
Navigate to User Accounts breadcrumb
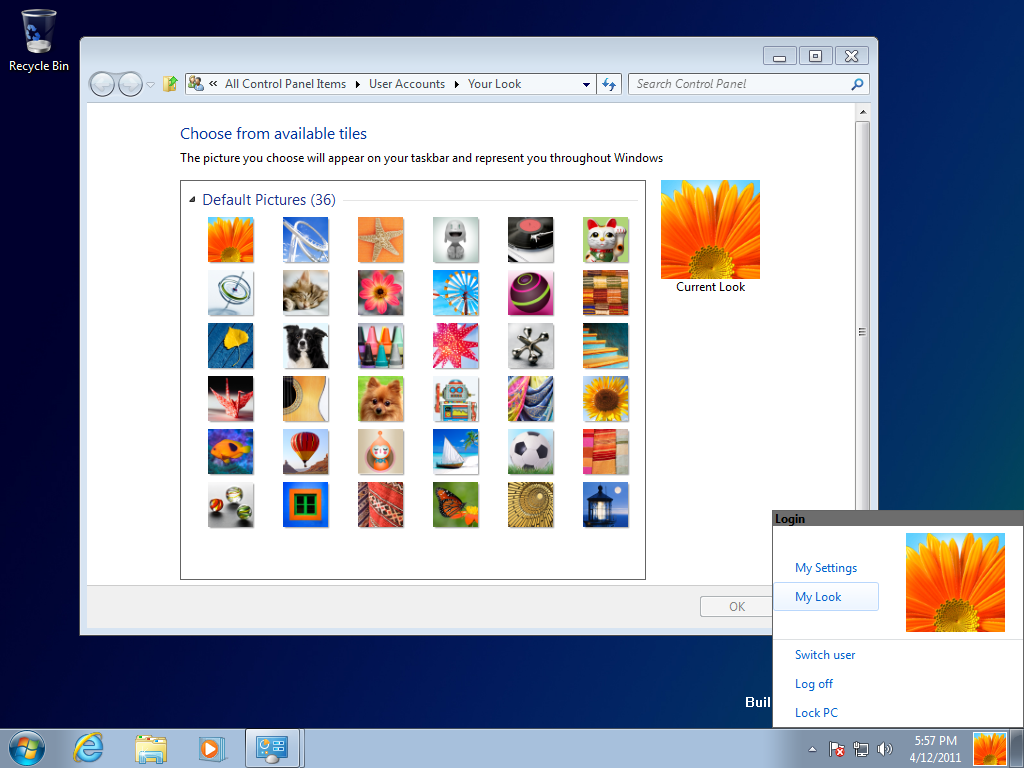pyautogui.click(x=406, y=84)
